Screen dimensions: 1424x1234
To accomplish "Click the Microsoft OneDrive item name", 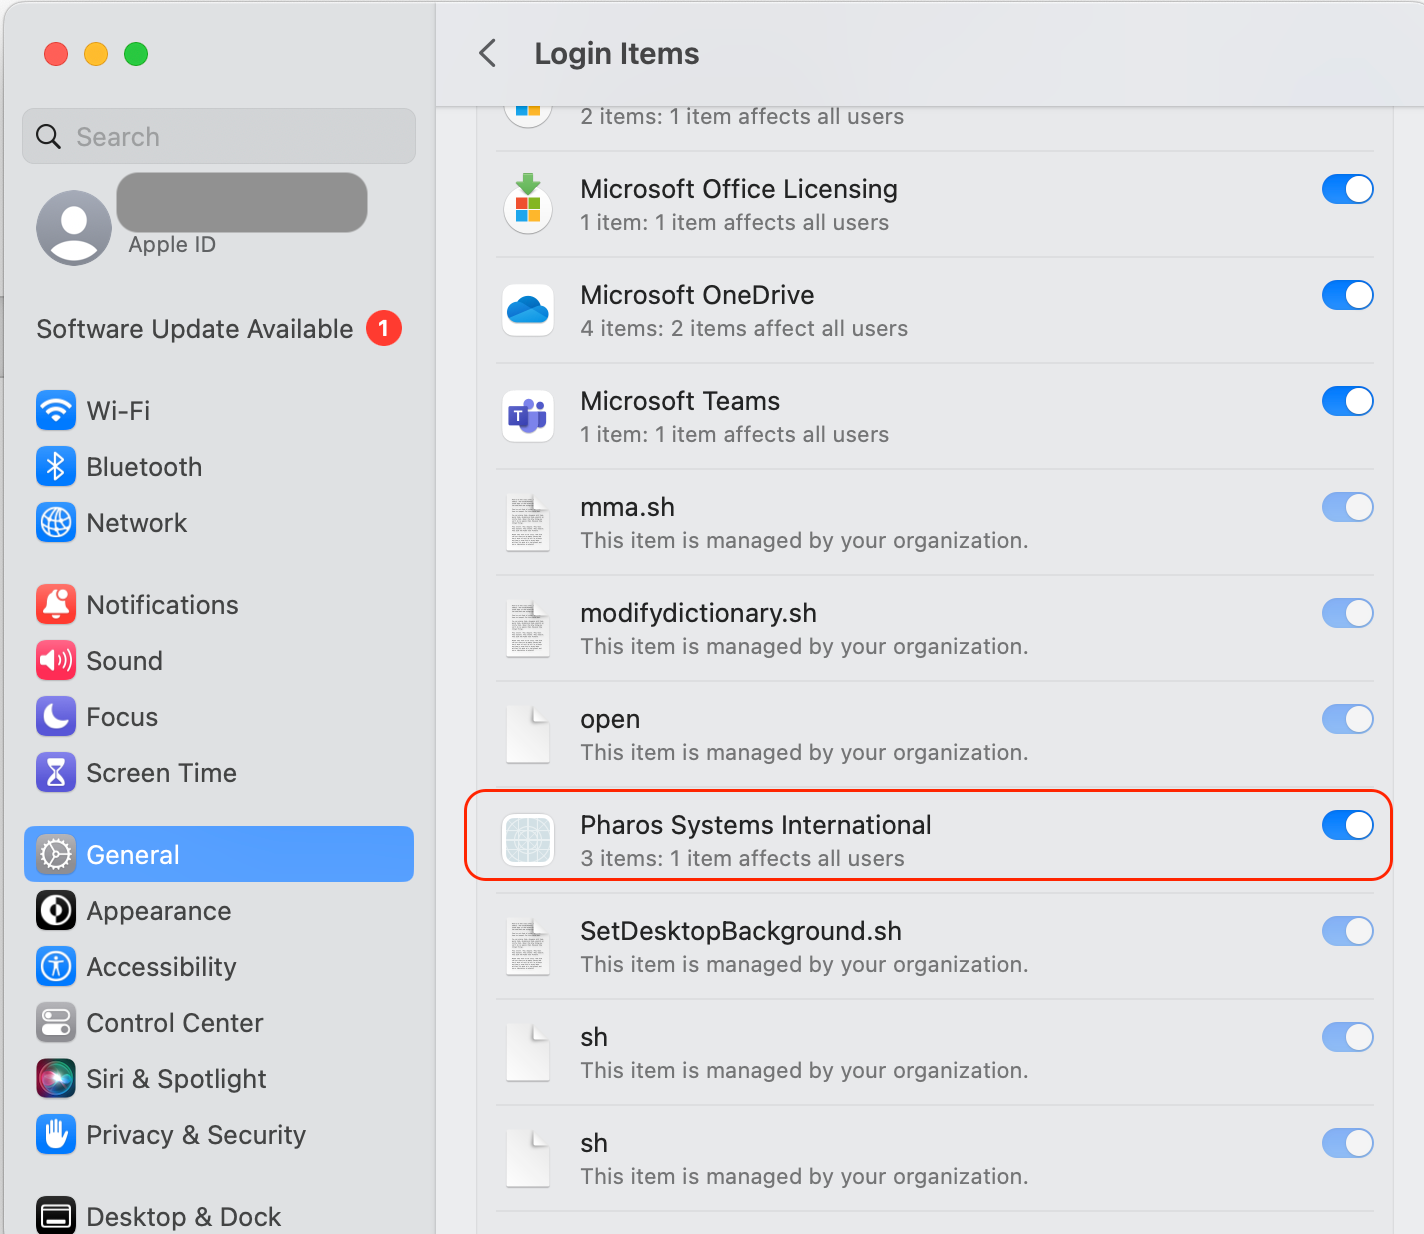I will [x=697, y=295].
